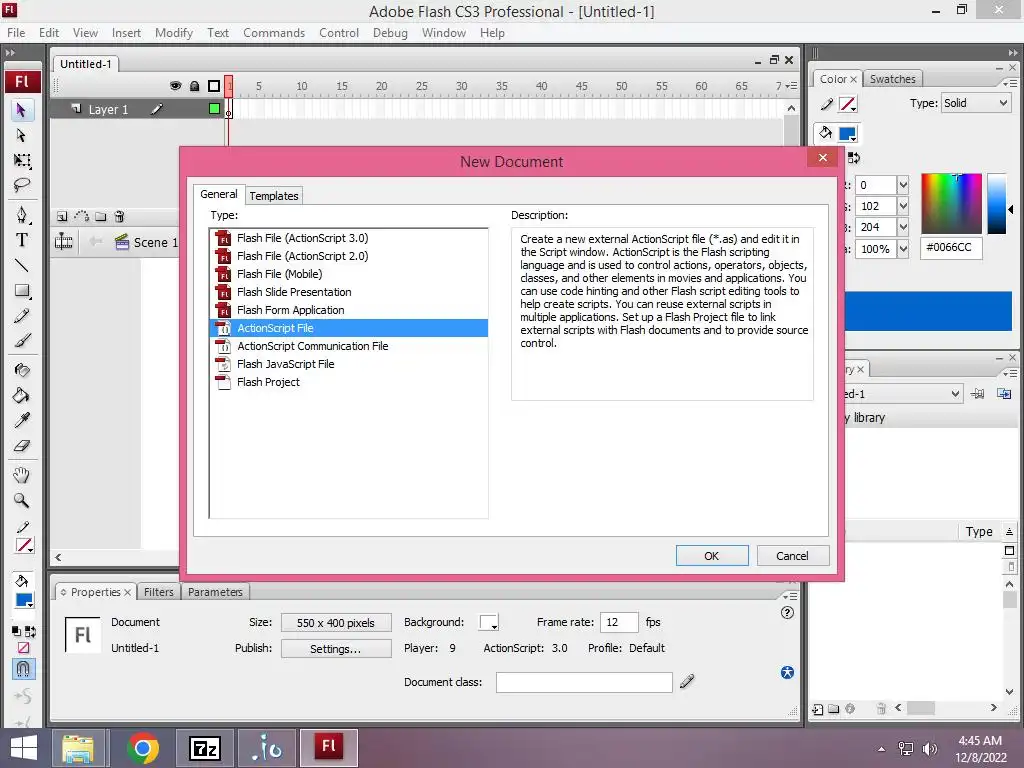Toggle lock all layers padlock icon
This screenshot has width=1024, height=768.
tap(194, 86)
